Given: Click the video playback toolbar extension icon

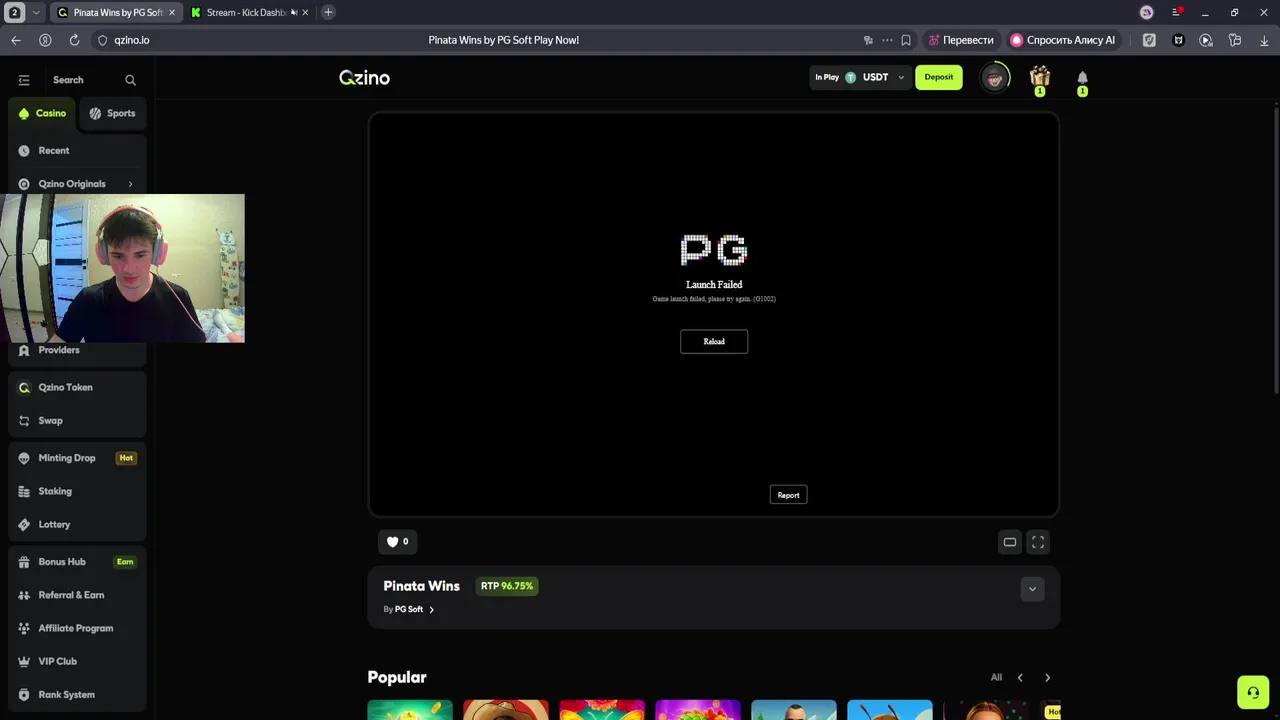Looking at the screenshot, I should 1206,40.
